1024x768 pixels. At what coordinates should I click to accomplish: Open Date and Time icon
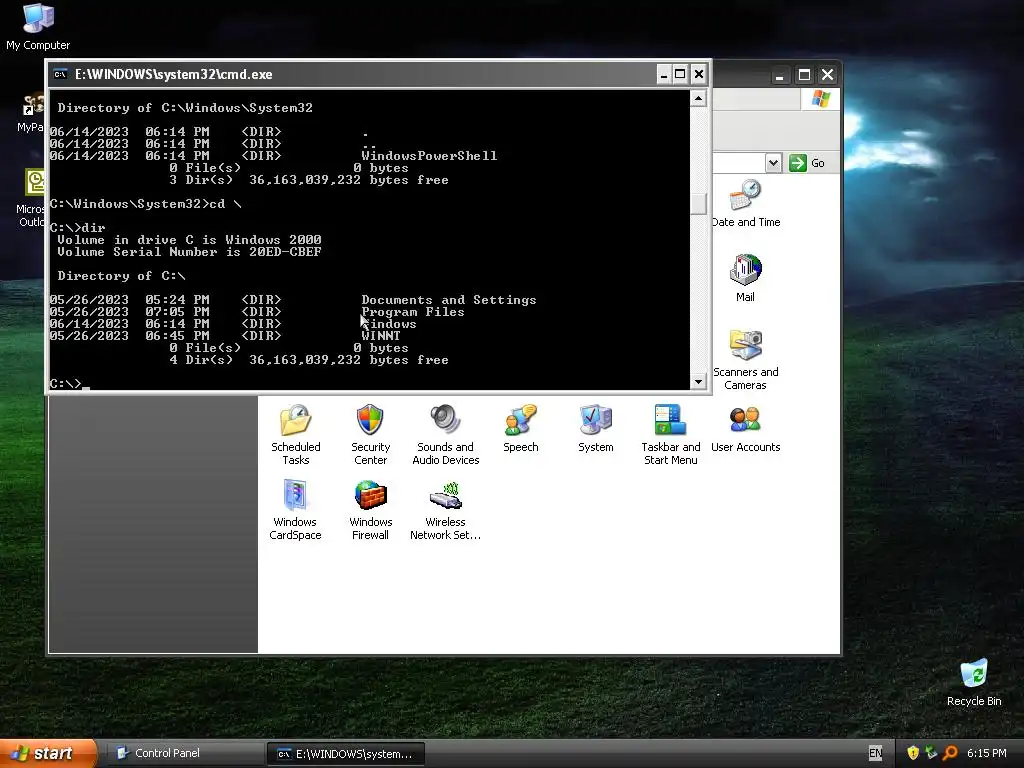[746, 203]
